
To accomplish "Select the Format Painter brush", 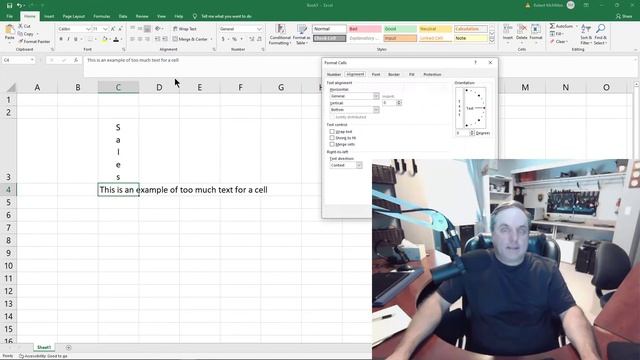I will coord(34,42).
